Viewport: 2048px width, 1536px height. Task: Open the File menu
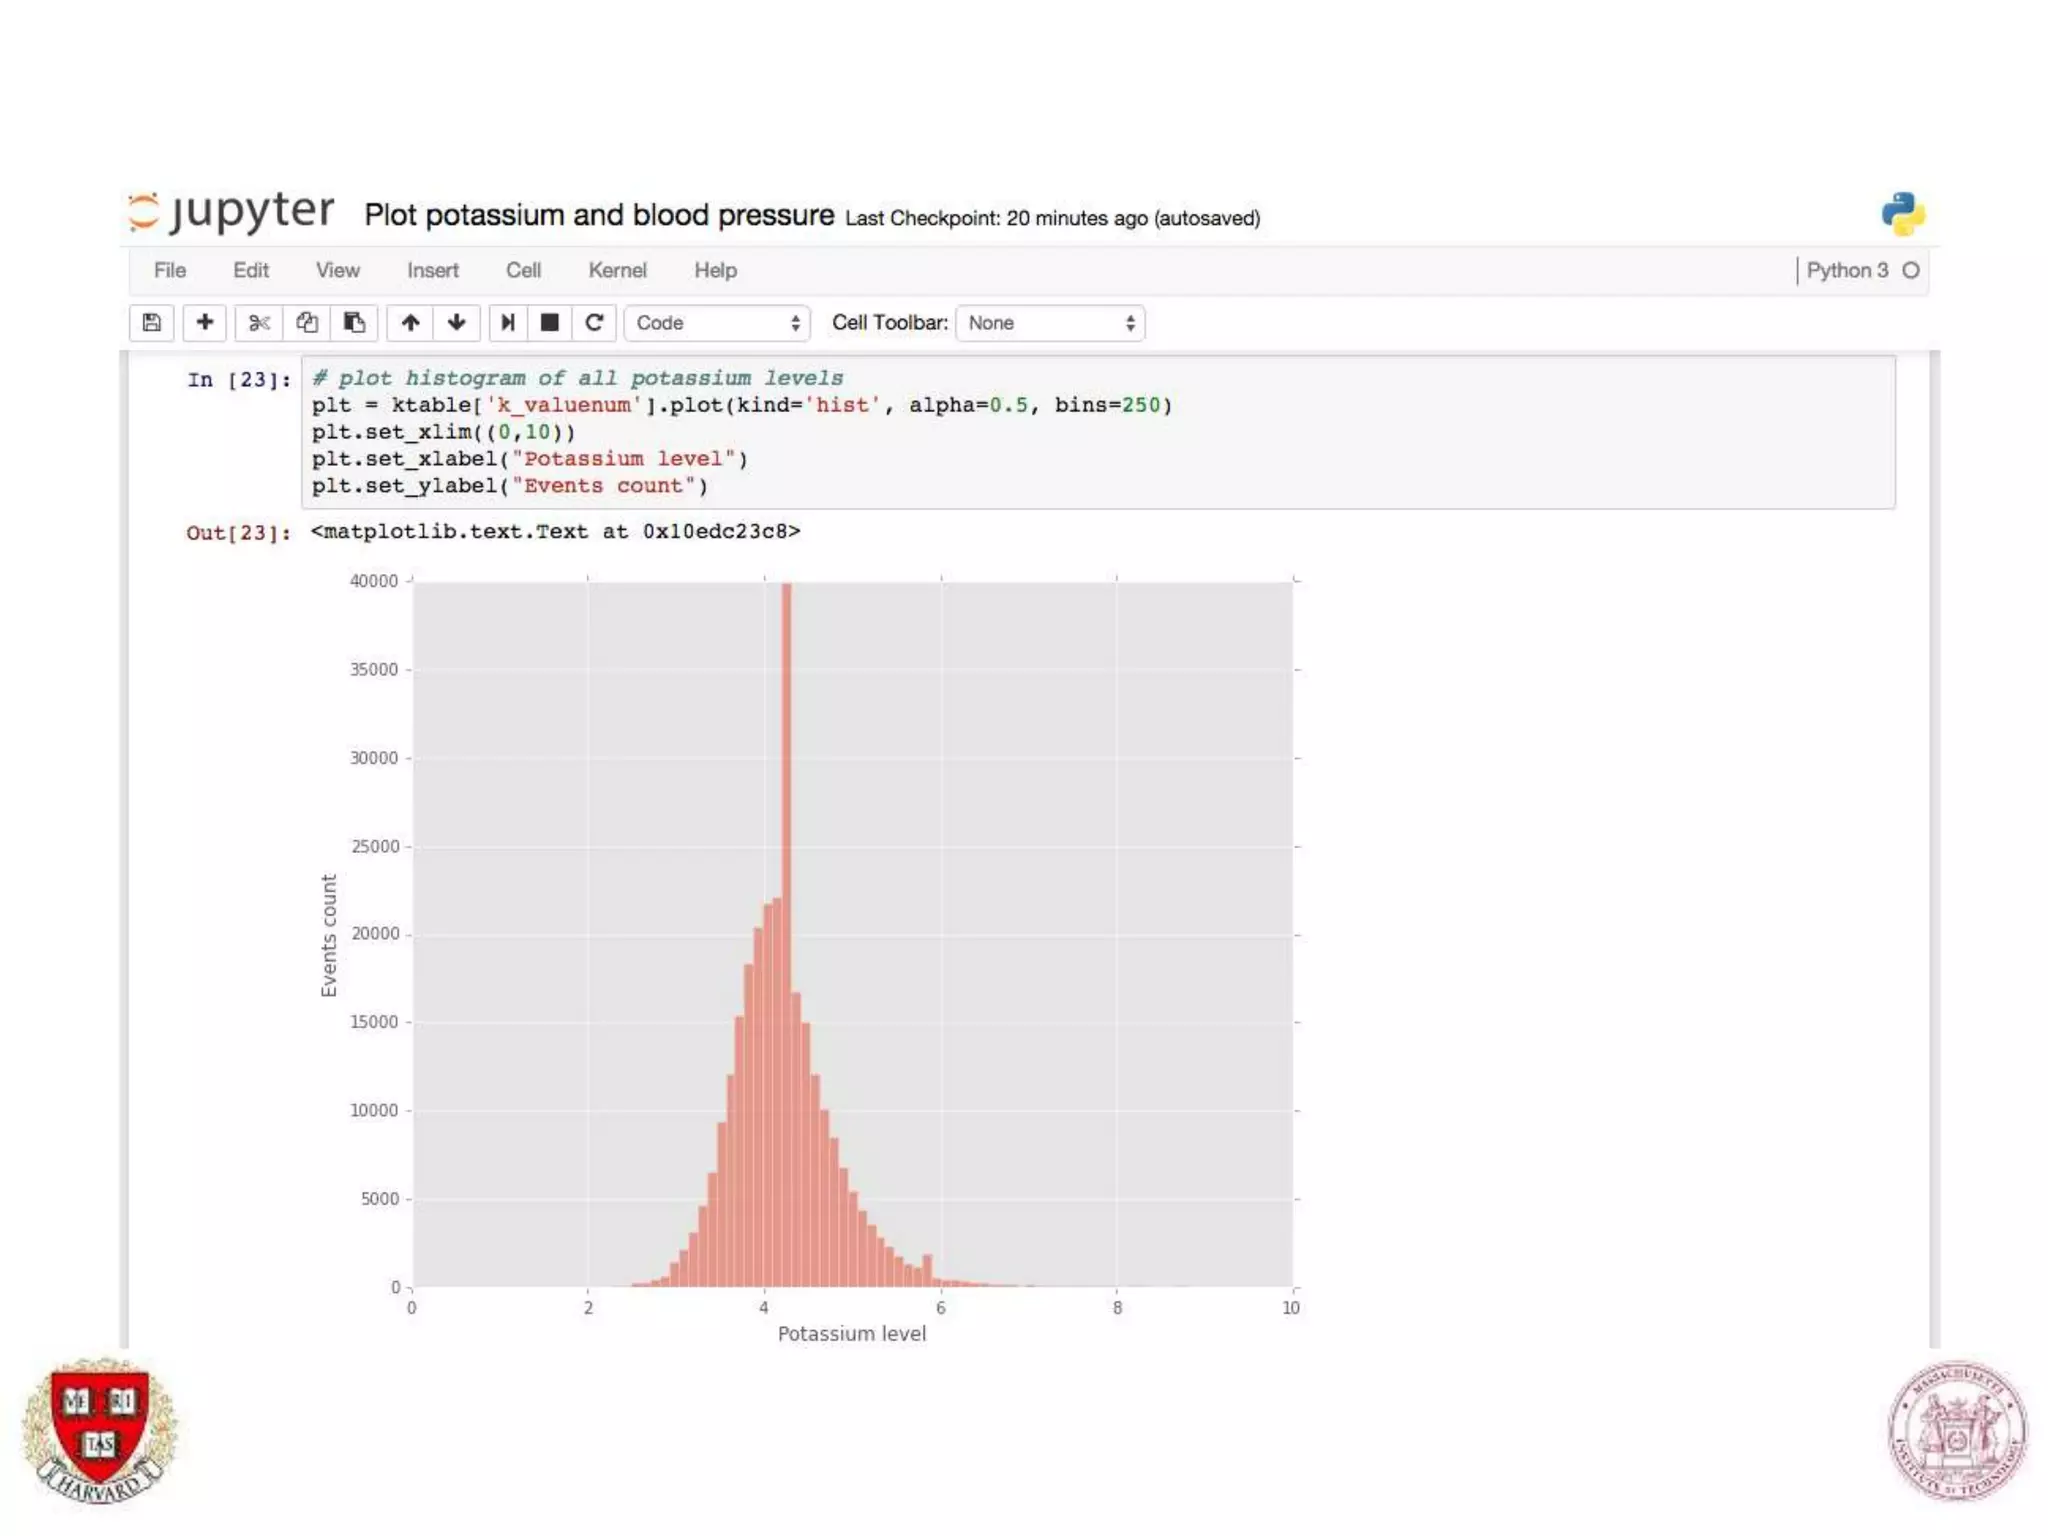(170, 270)
